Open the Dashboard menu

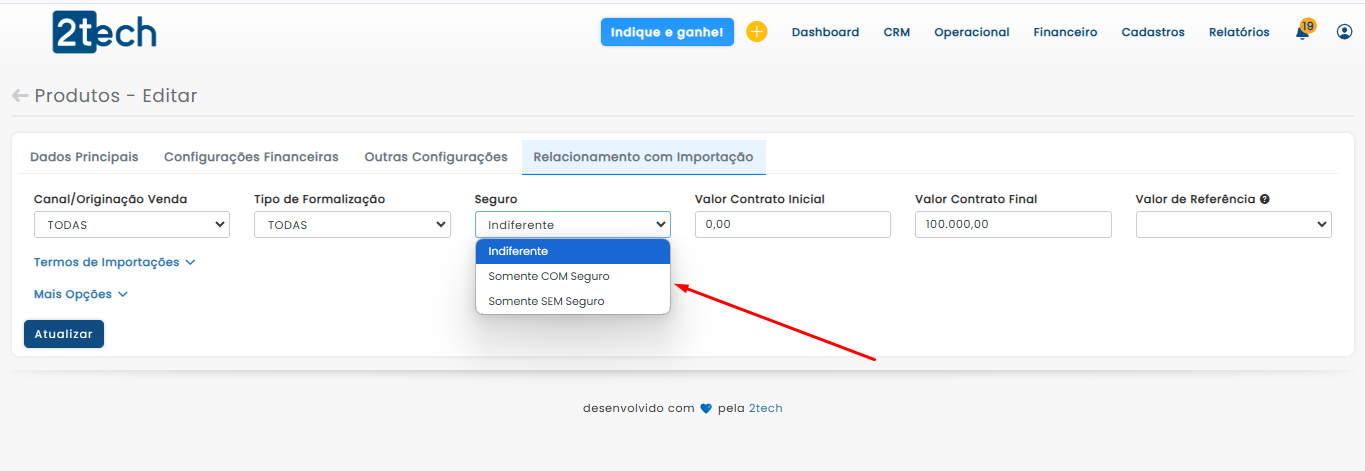[x=825, y=32]
